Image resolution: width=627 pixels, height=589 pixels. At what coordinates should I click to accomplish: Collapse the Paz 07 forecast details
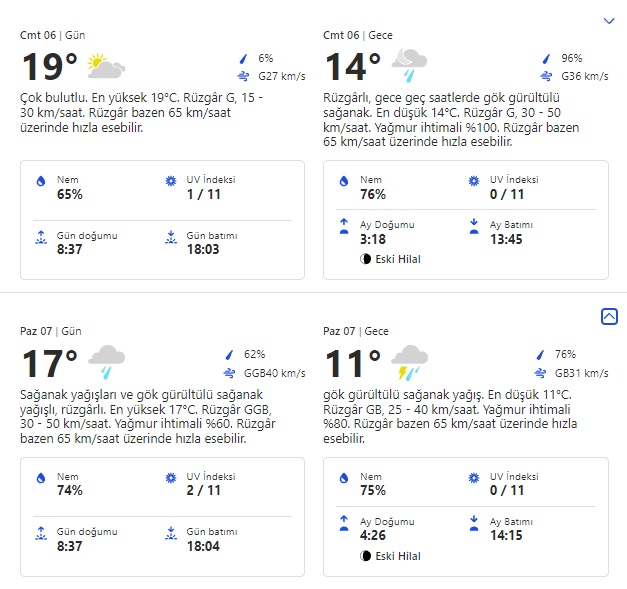pyautogui.click(x=609, y=316)
